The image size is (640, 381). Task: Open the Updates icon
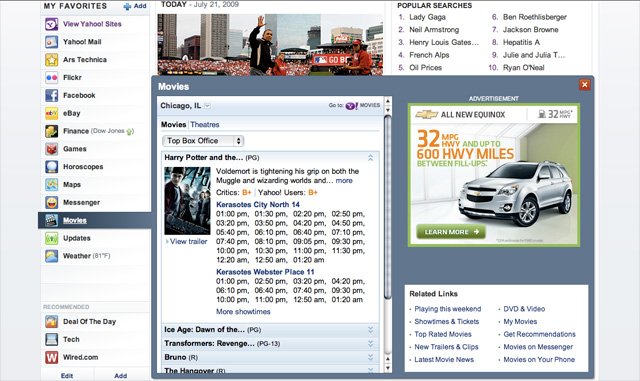click(x=51, y=238)
